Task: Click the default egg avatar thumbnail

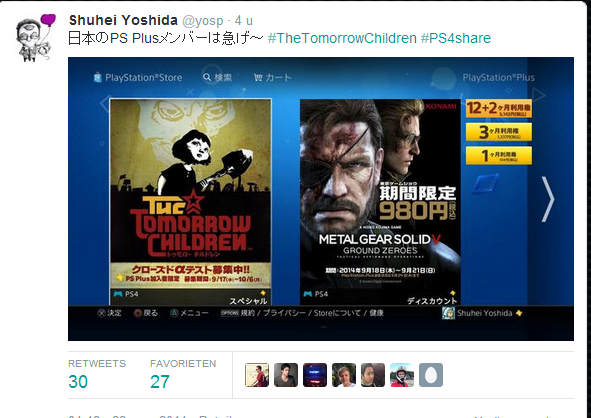Action: 431,375
